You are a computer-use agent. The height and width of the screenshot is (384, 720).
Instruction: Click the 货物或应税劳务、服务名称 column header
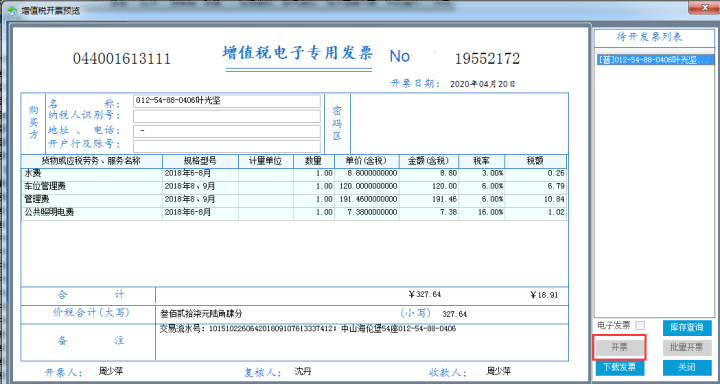91,161
